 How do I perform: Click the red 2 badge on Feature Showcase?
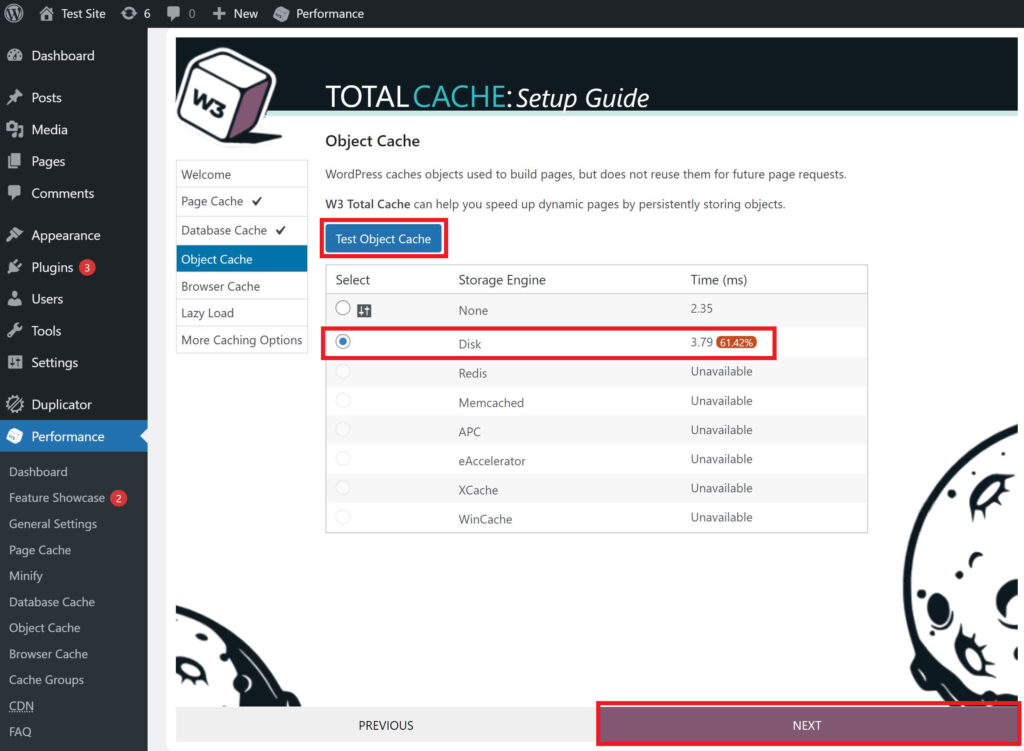118,498
